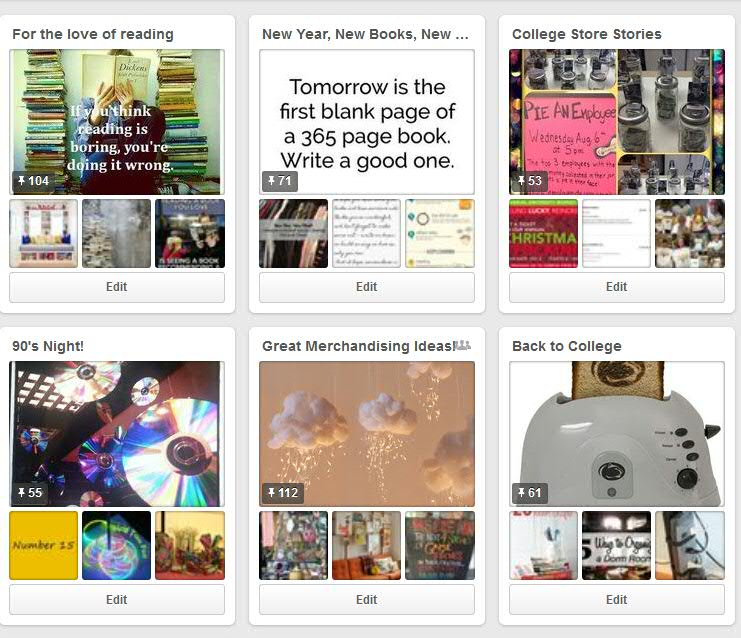Open the Christmas red thumbnail
The image size is (741, 638).
(x=543, y=233)
